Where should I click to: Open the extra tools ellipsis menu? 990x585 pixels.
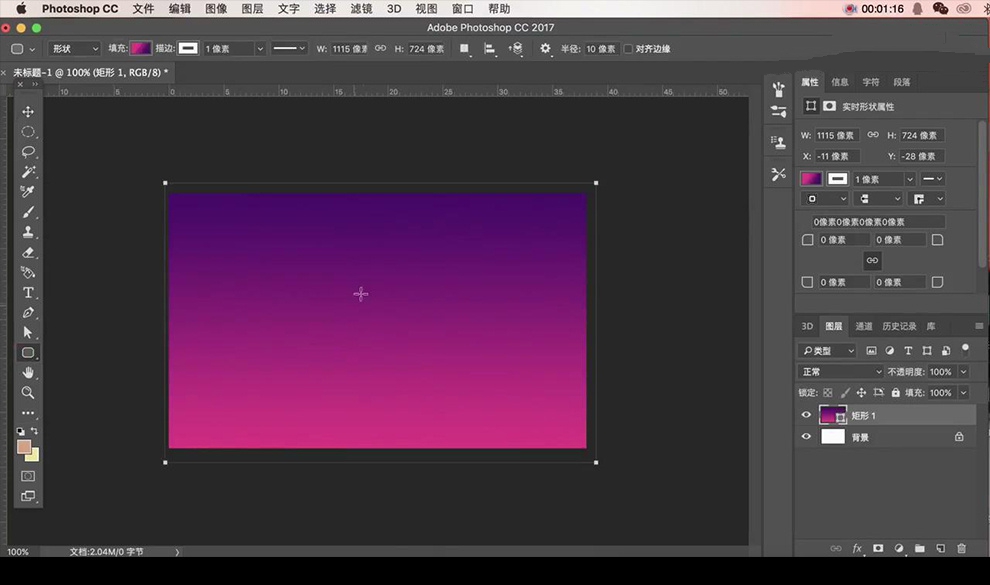pos(28,413)
